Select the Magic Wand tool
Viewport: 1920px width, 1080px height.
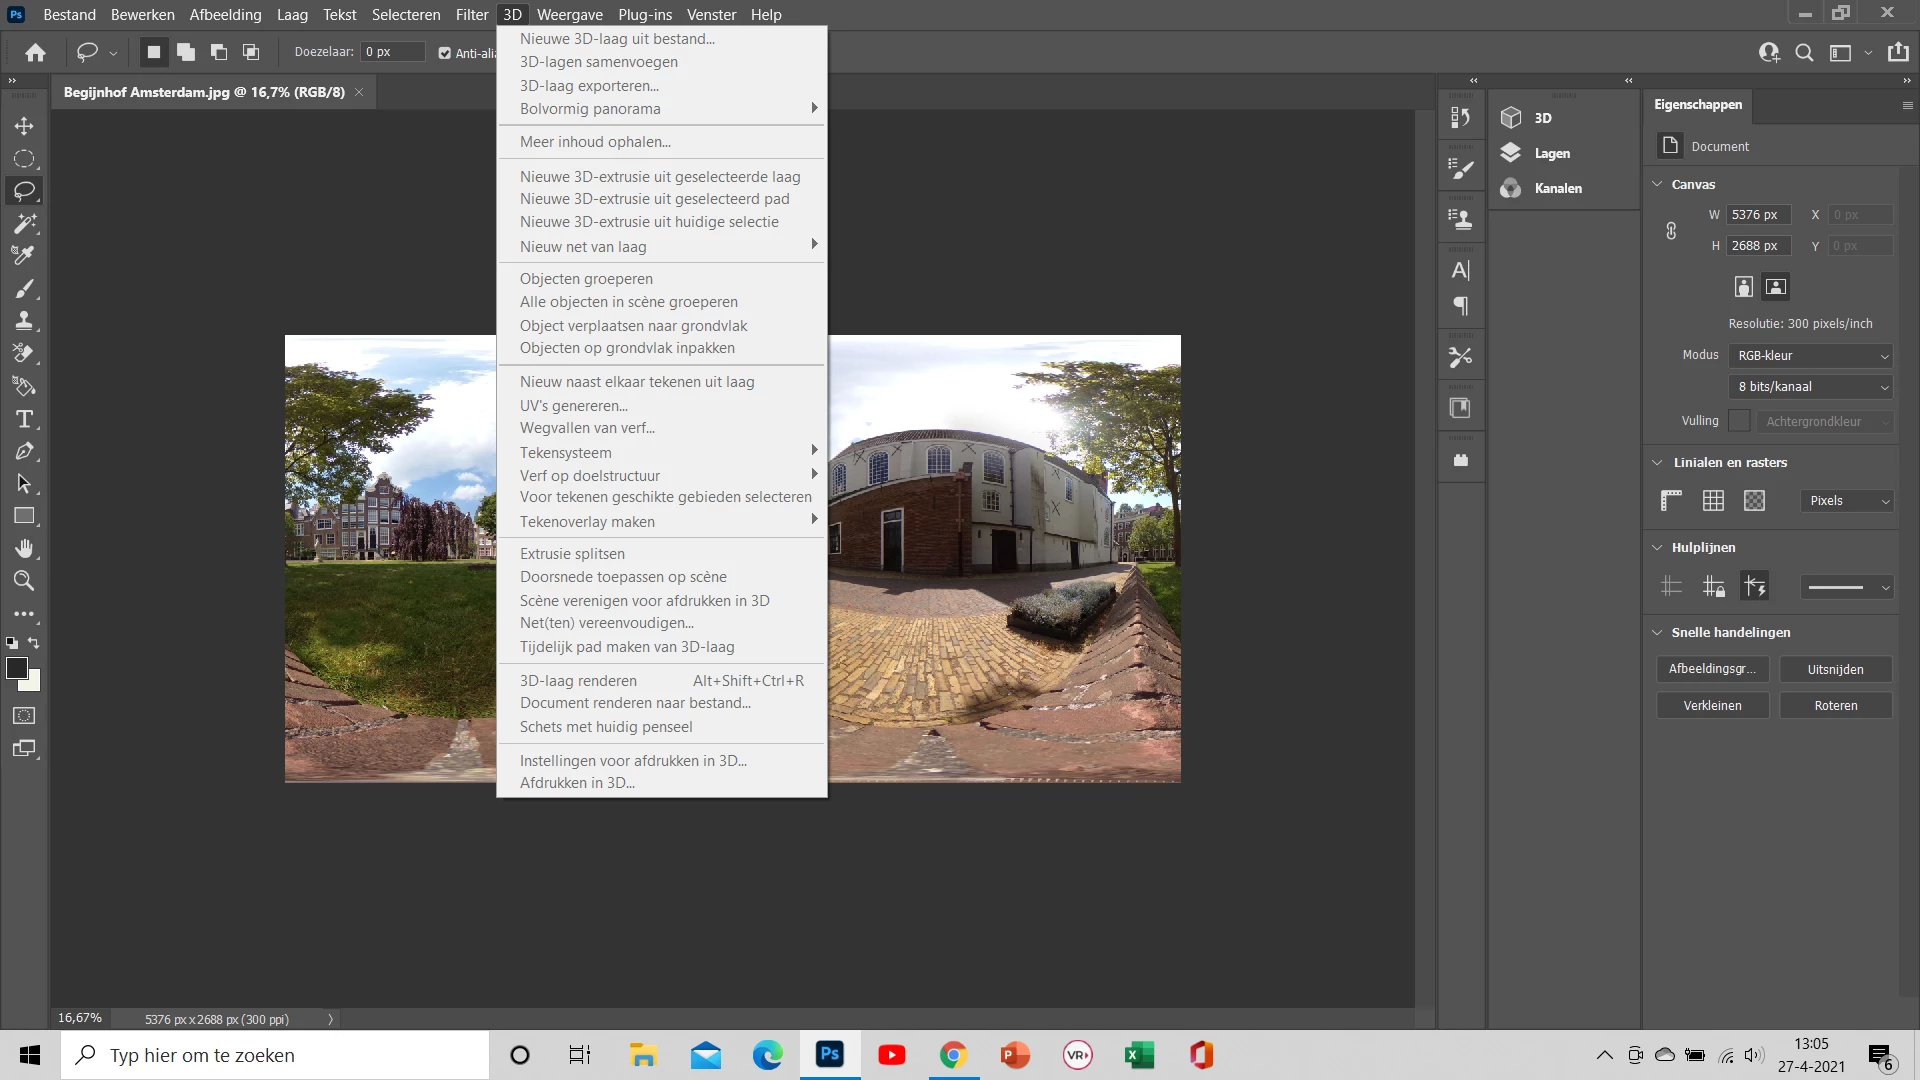coord(24,223)
